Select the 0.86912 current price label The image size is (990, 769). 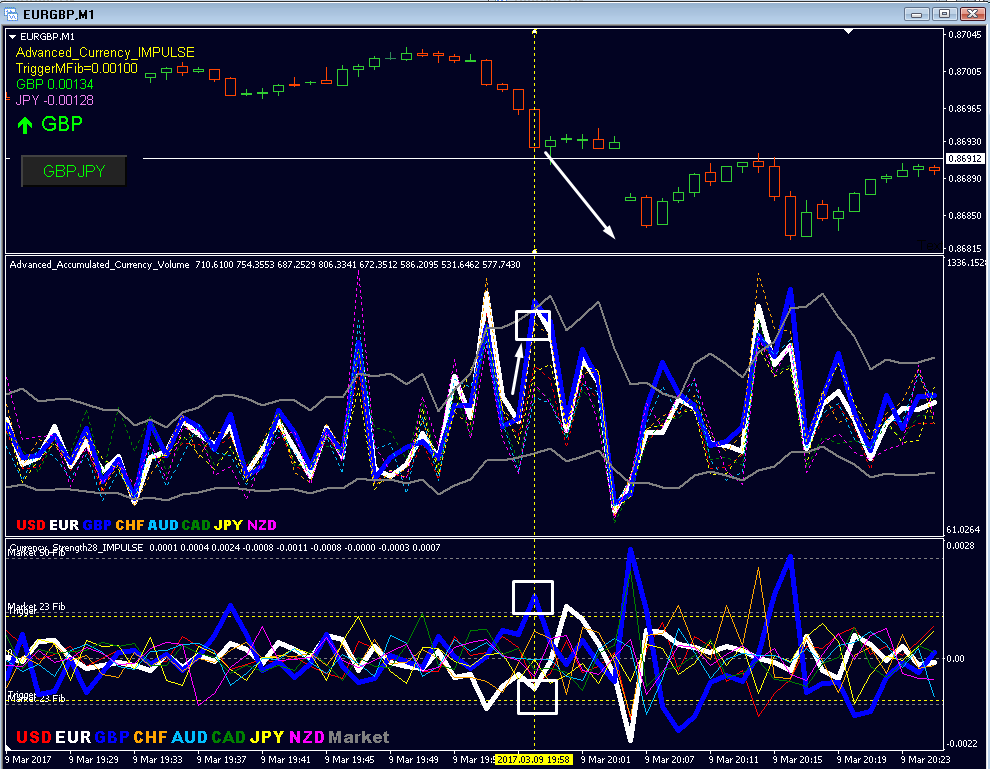[x=964, y=158]
